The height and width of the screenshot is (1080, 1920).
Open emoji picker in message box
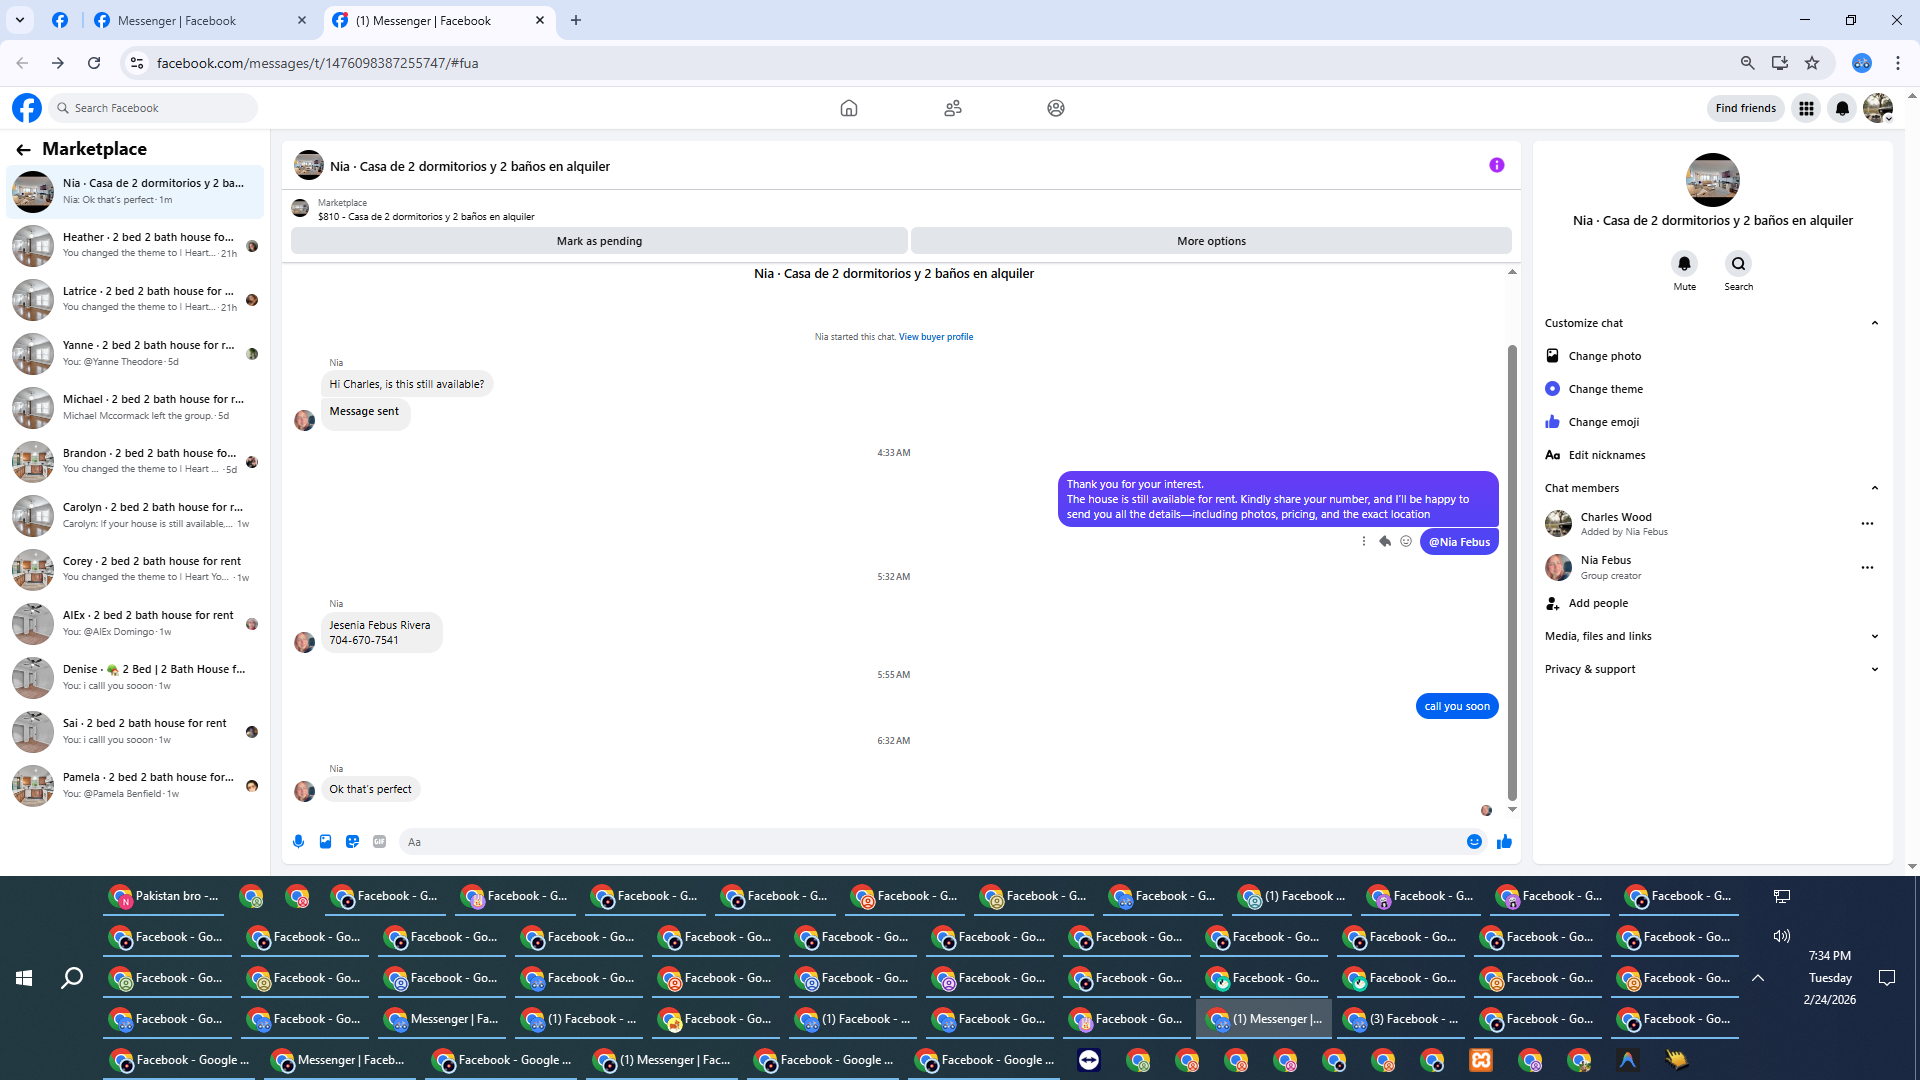pyautogui.click(x=1474, y=842)
